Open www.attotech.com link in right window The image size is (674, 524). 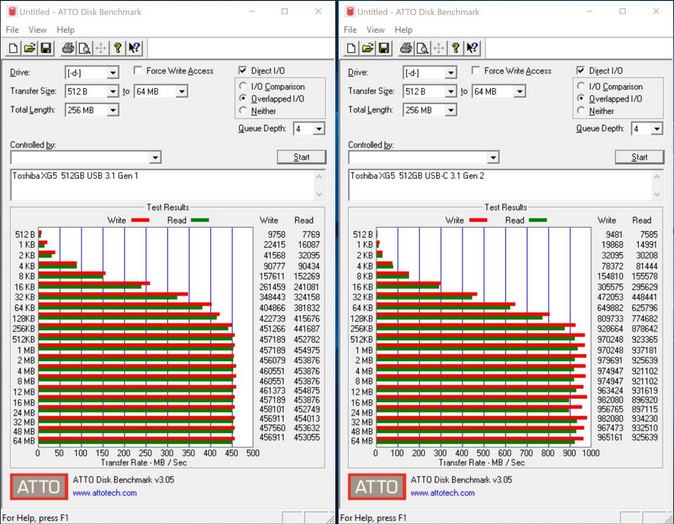(x=442, y=493)
